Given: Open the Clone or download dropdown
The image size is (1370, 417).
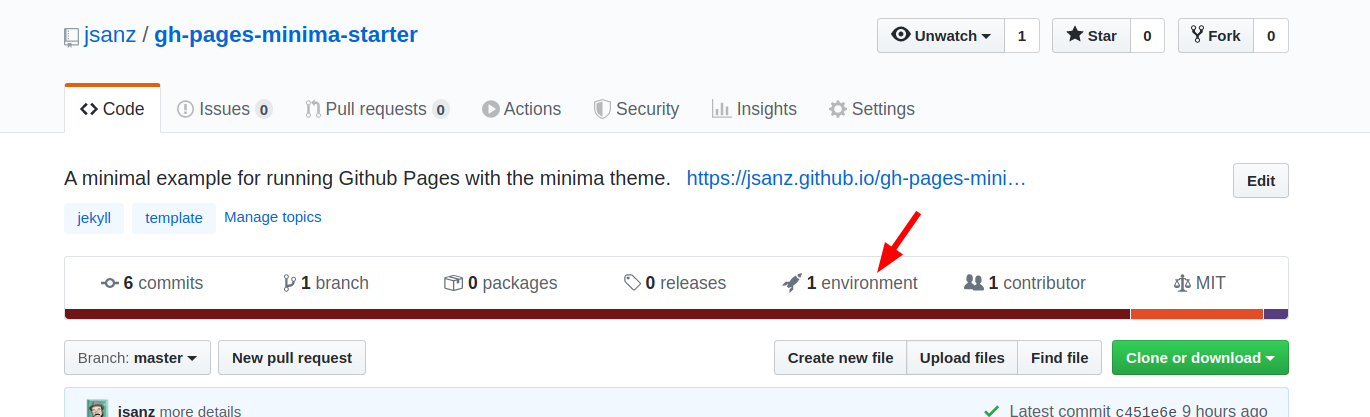Looking at the screenshot, I should point(1200,358).
